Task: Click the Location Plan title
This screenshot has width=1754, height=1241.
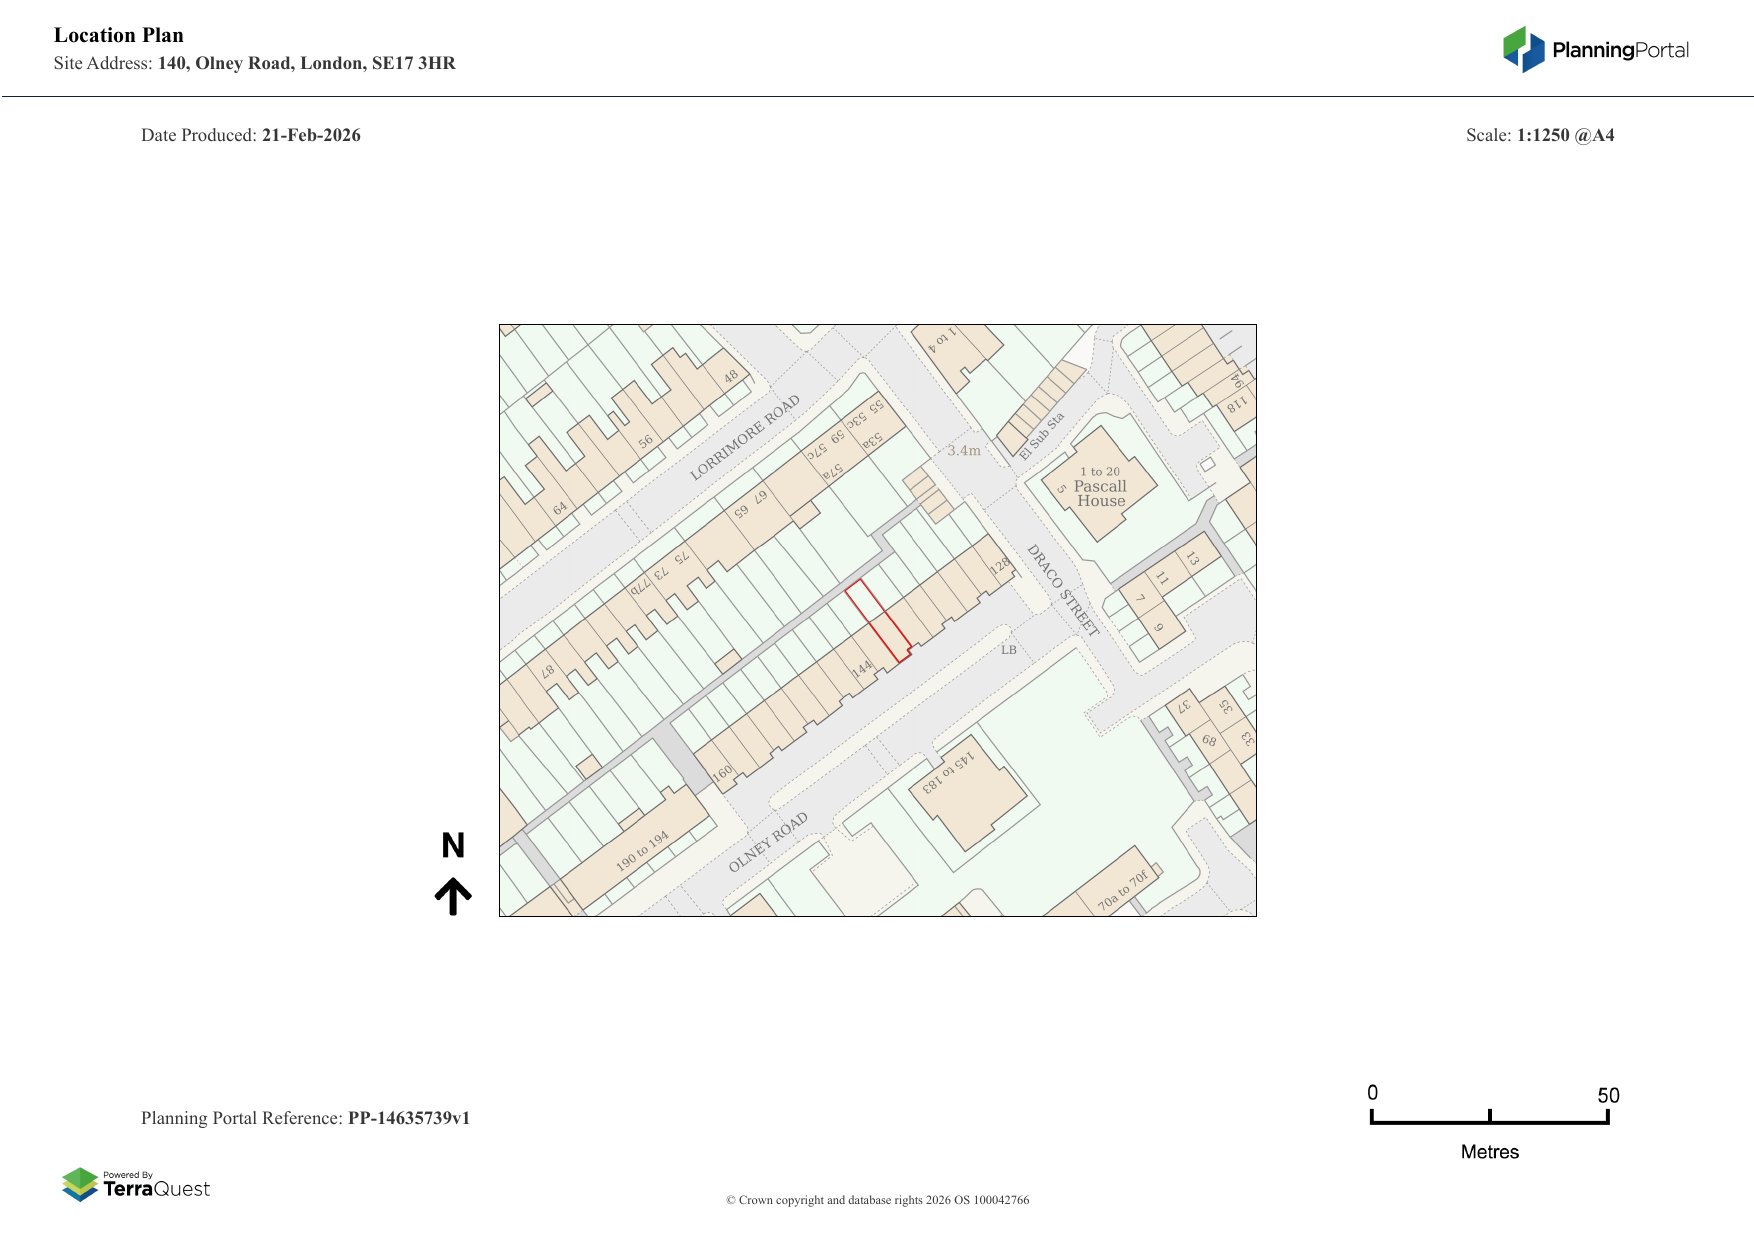Action: 119,35
